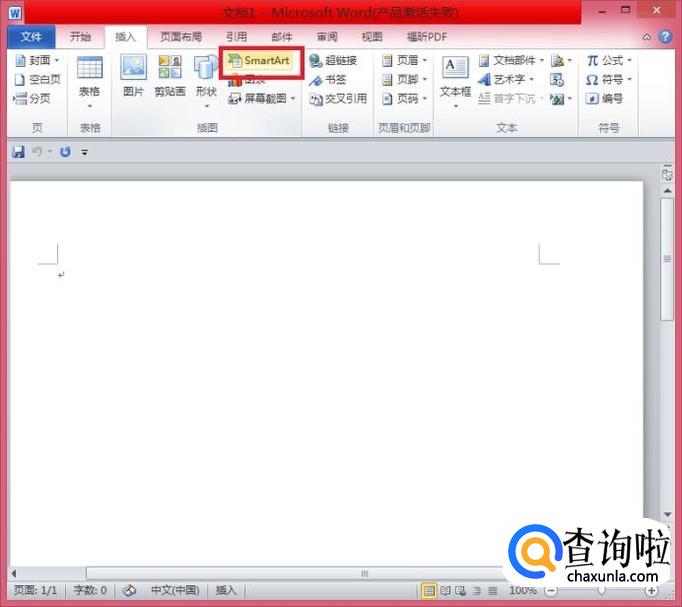Toggle the ruler icon above vertical scrollbar
682x607 pixels.
coord(667,174)
